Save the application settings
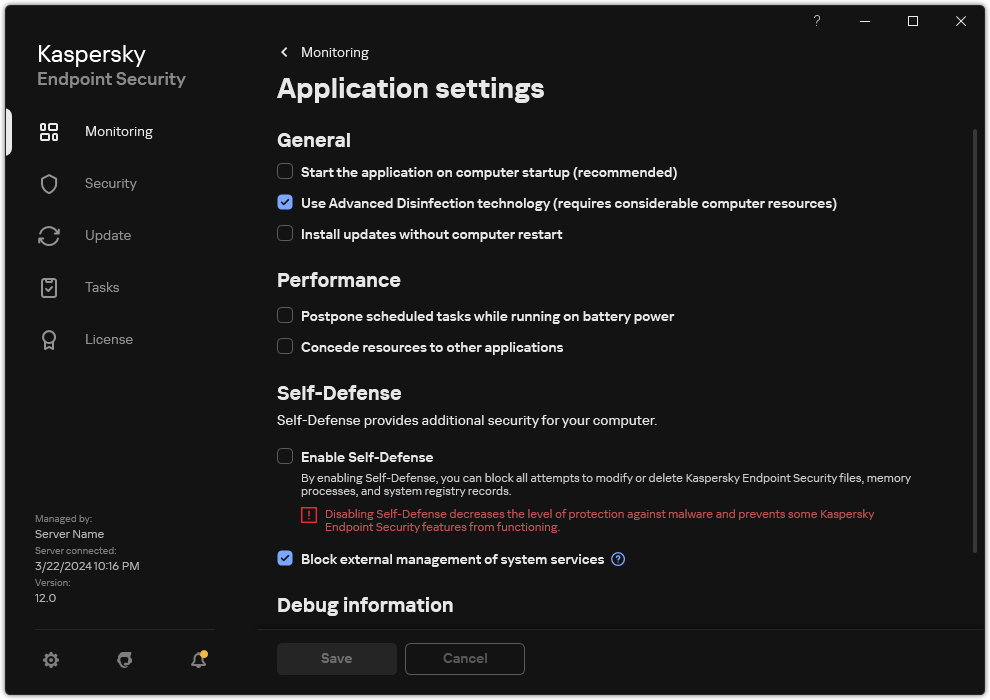Viewport: 990px width, 700px height. (x=336, y=659)
